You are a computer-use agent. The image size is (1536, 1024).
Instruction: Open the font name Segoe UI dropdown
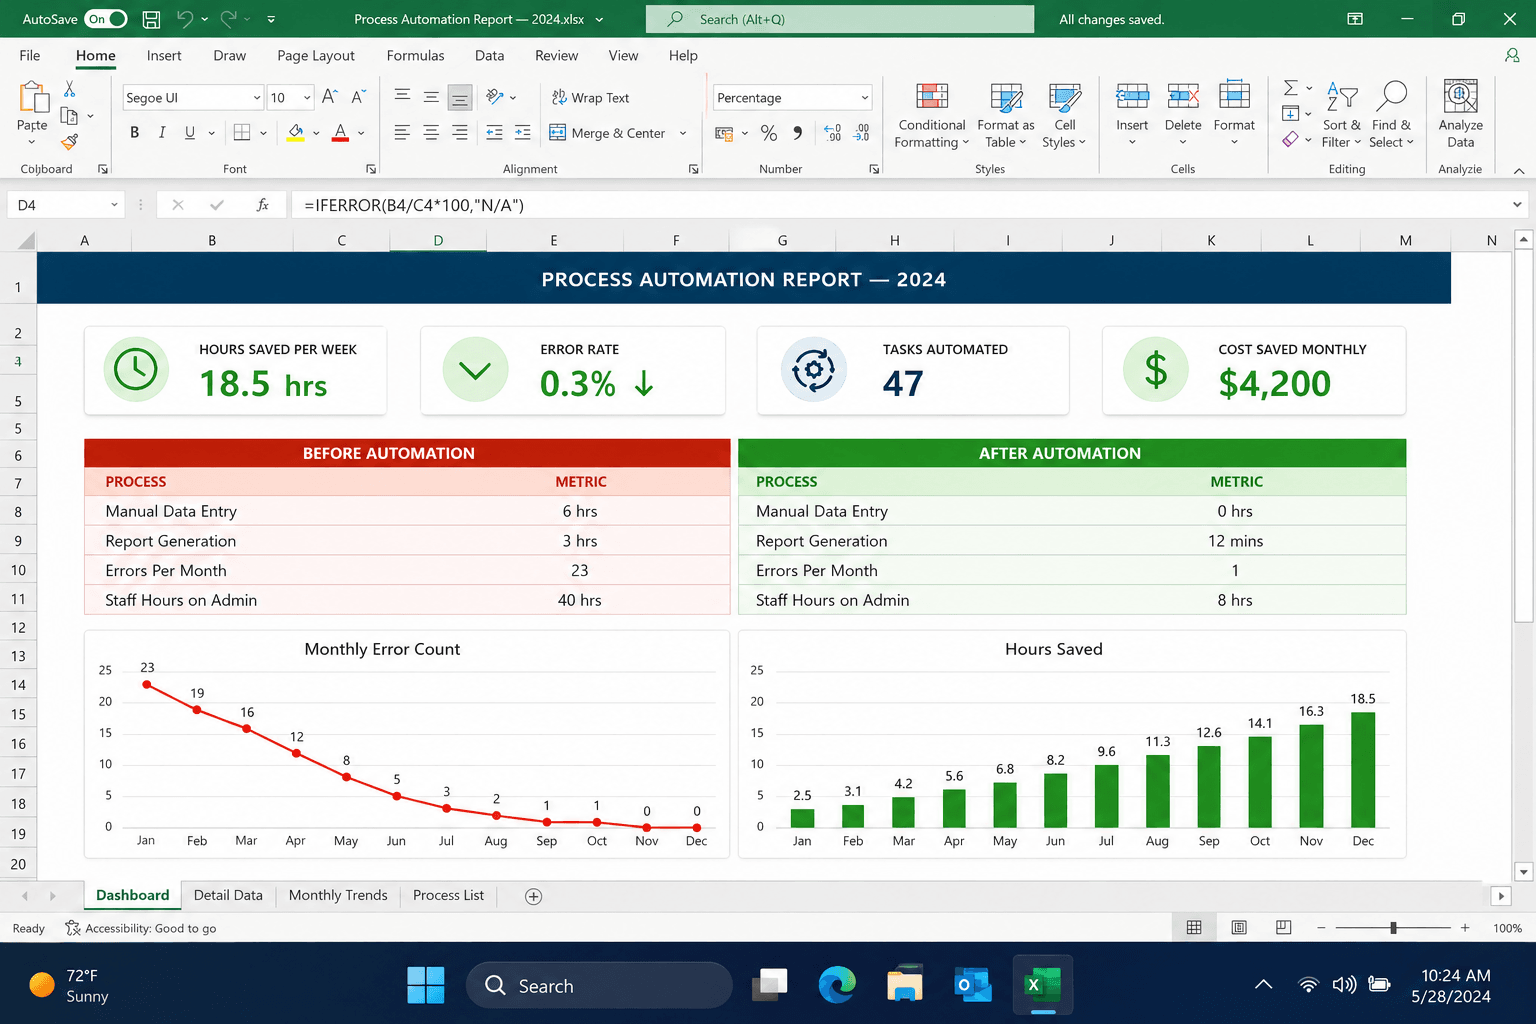coord(257,97)
